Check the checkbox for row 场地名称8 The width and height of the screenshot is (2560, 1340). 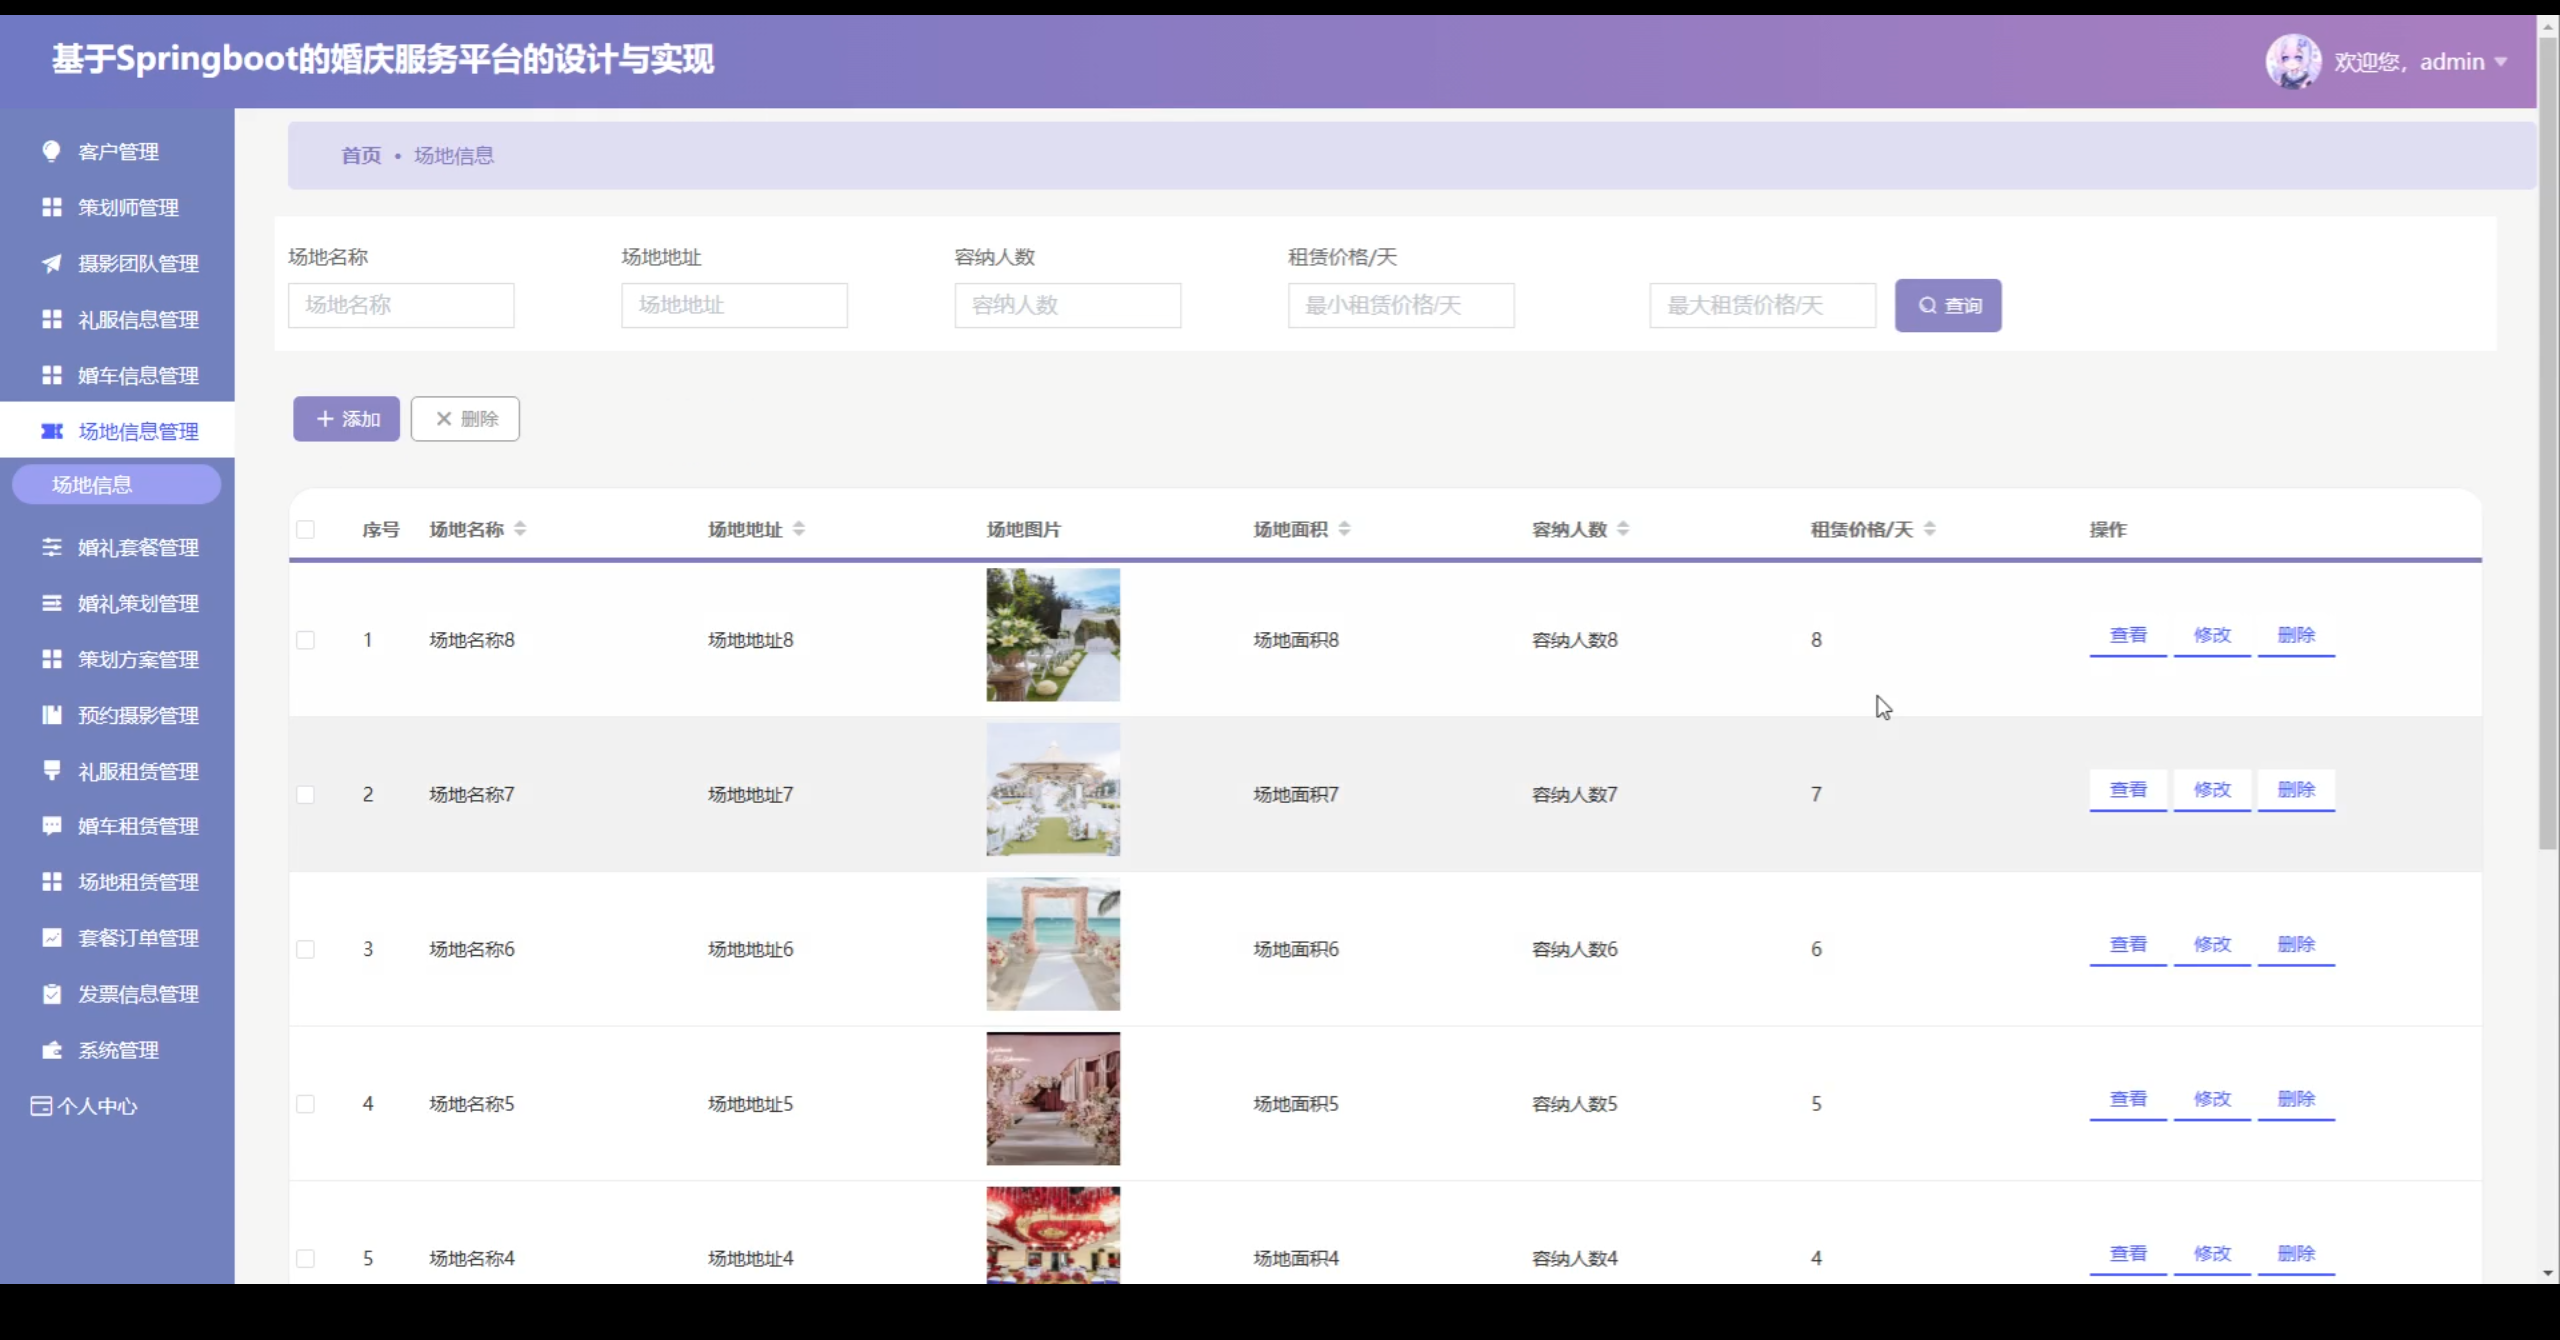coord(306,640)
